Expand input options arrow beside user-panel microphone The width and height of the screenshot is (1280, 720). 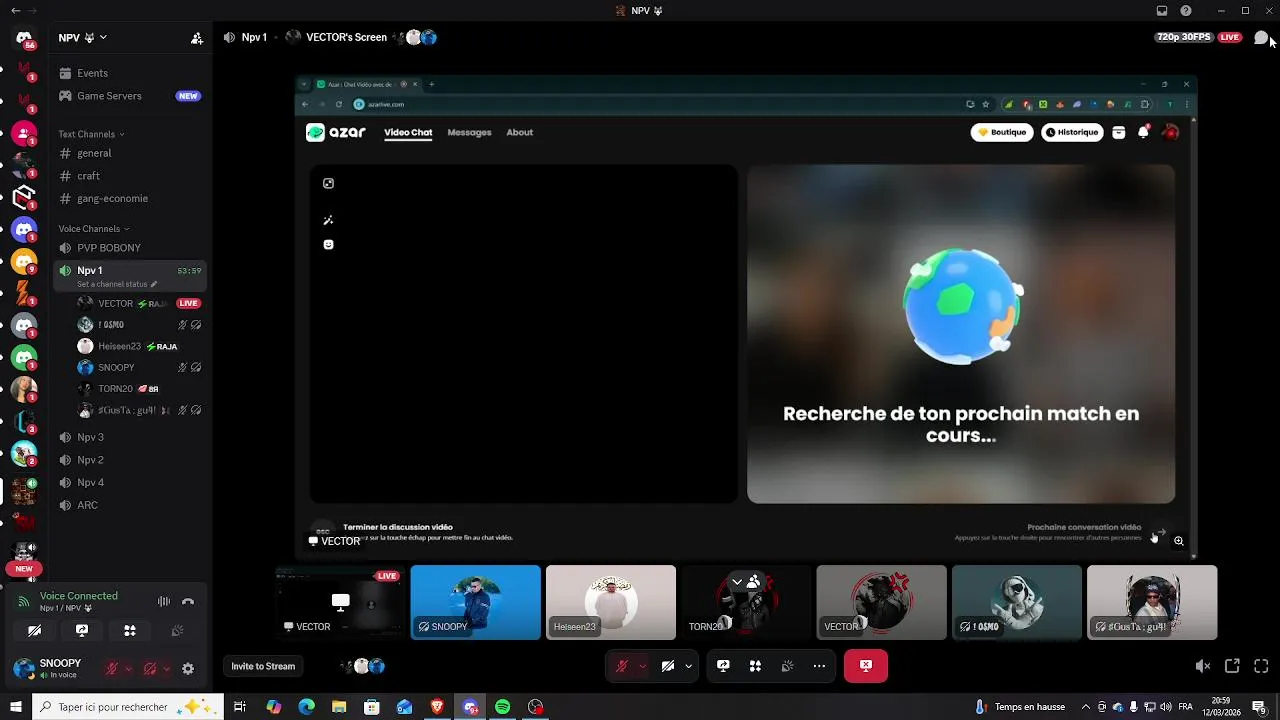[x=128, y=669]
